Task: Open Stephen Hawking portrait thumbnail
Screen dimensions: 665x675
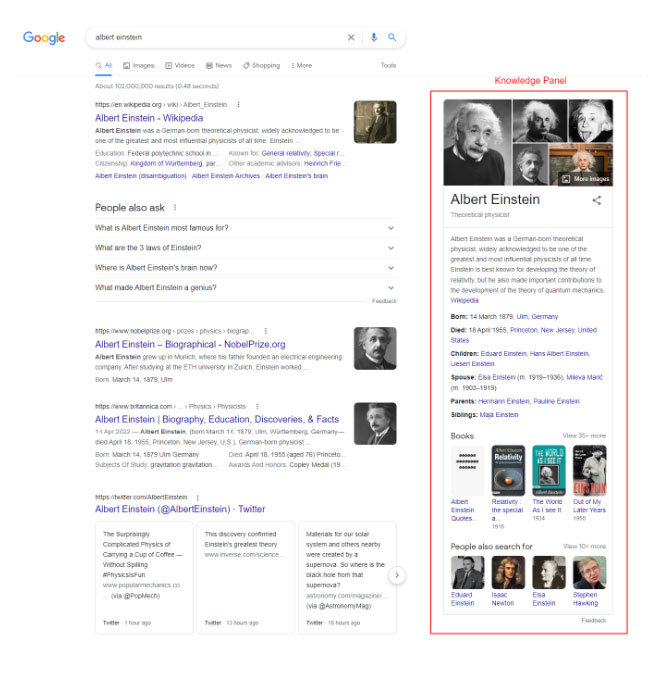Action: 590,572
